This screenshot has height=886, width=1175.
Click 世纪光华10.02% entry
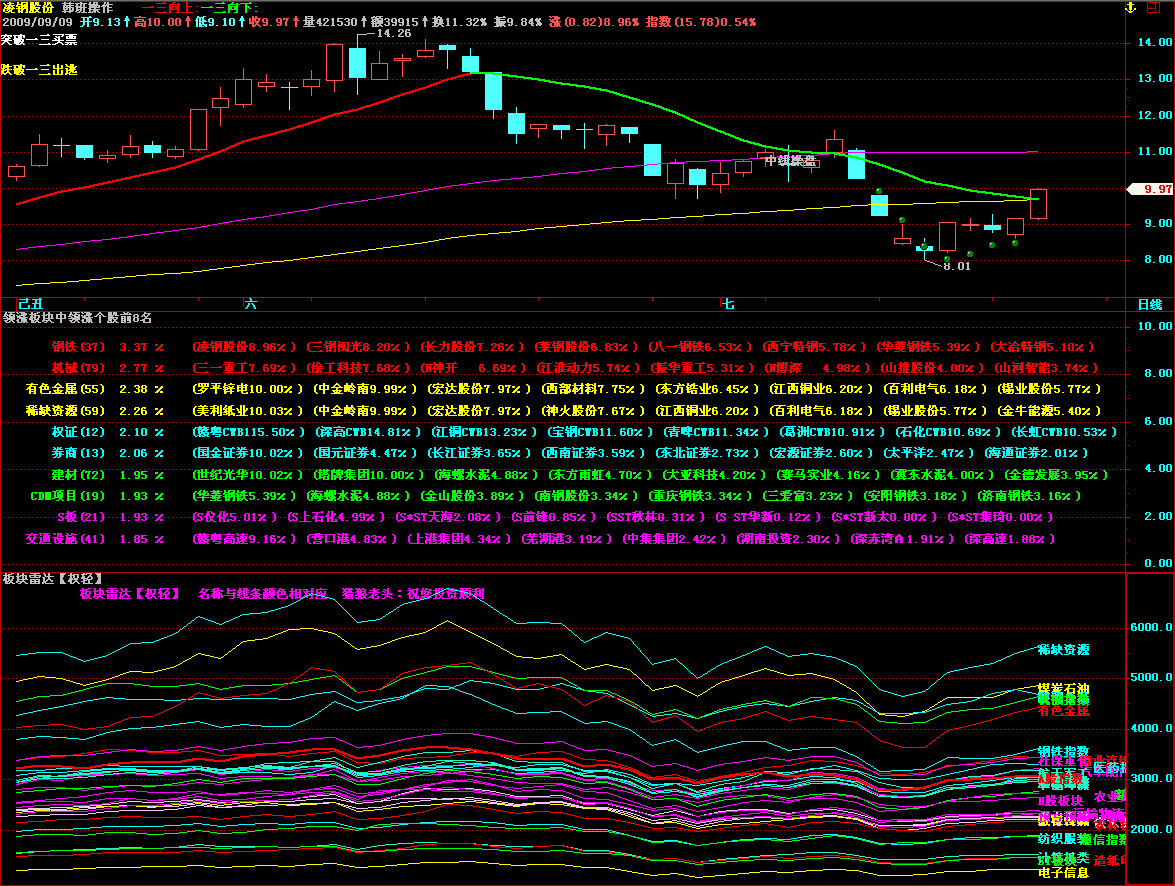coord(247,474)
